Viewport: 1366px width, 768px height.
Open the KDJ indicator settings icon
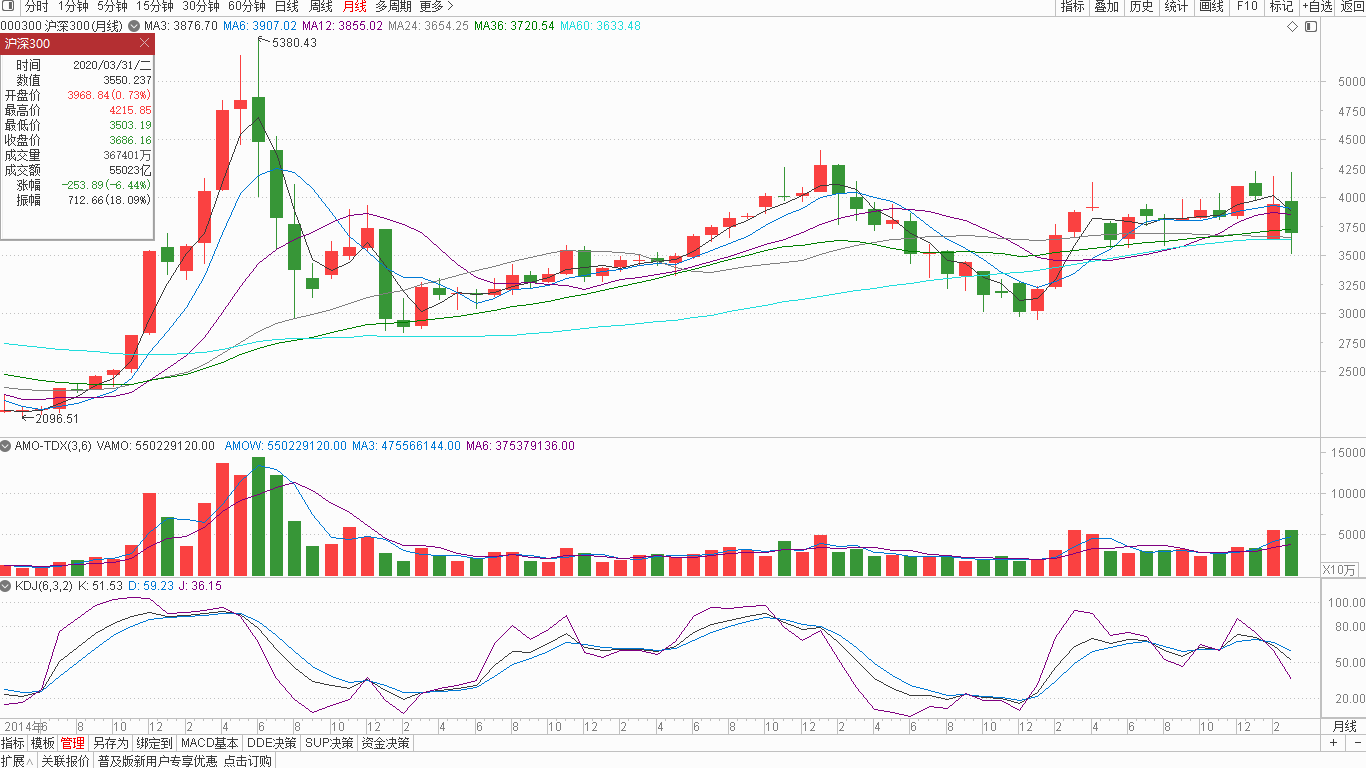point(6,586)
